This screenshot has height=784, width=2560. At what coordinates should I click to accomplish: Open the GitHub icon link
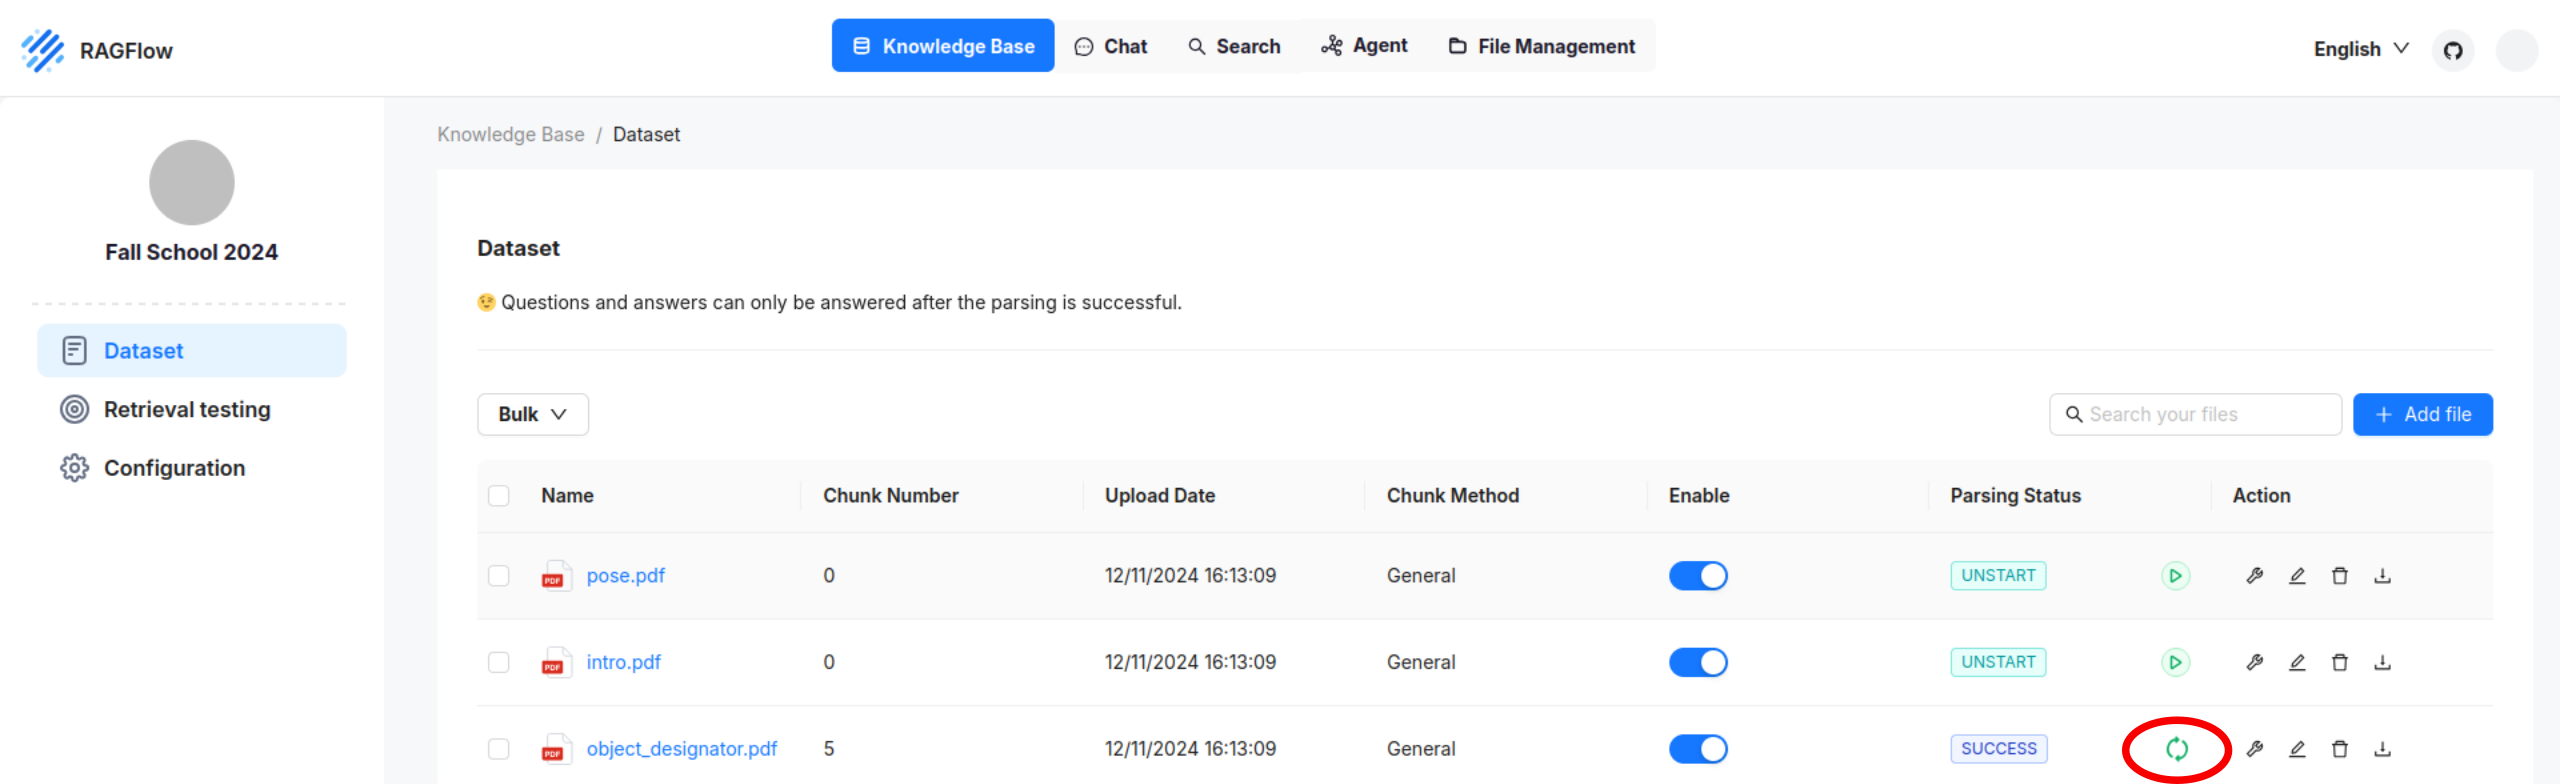[2453, 50]
